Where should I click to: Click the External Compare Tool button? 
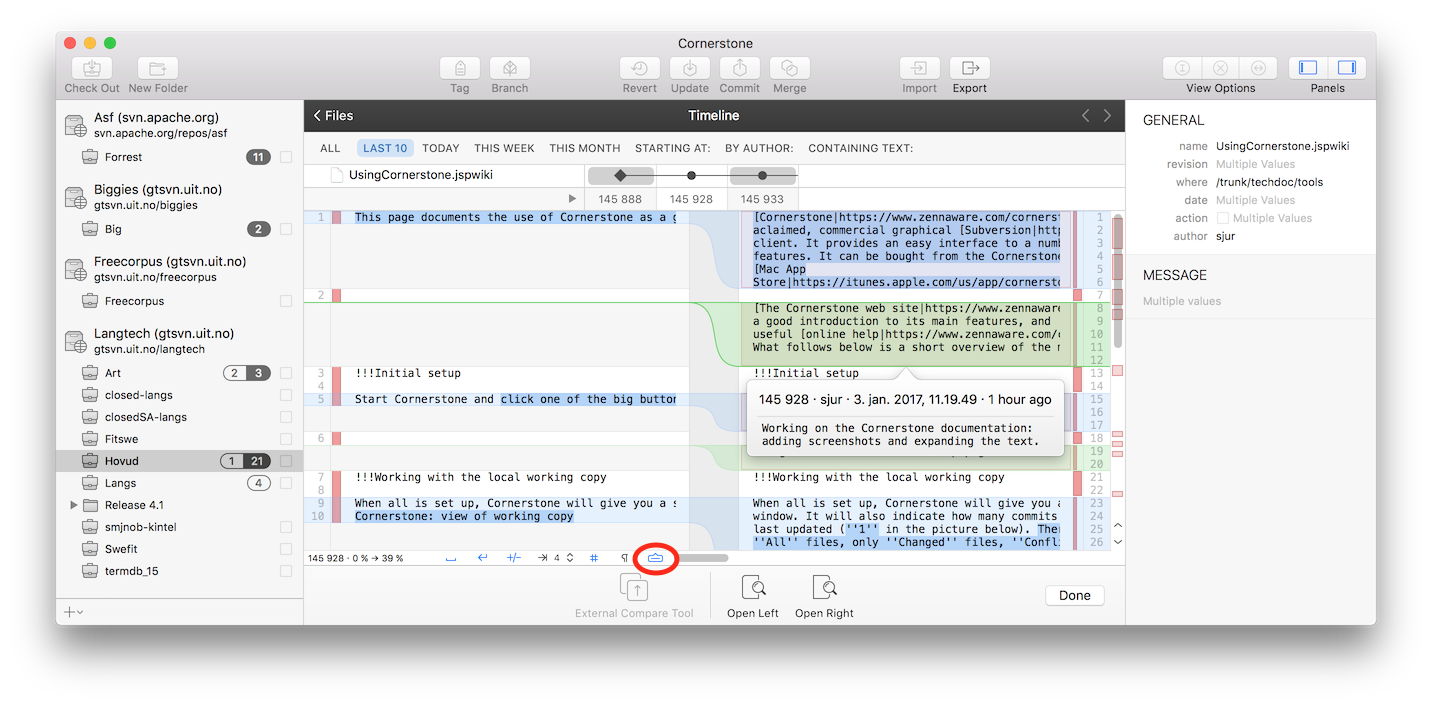click(x=634, y=596)
